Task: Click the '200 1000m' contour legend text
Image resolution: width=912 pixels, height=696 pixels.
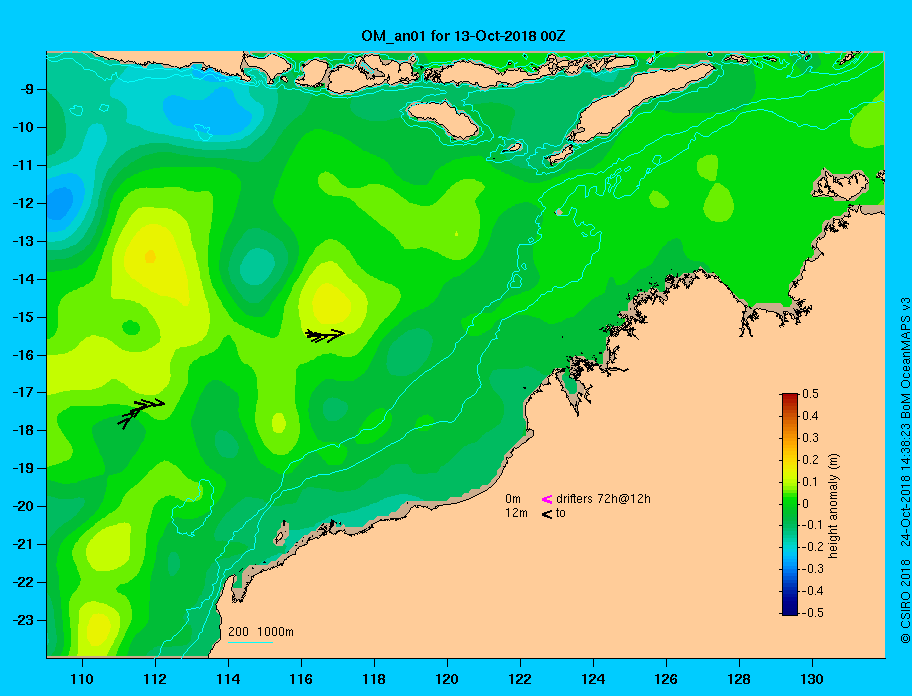Action: tap(261, 632)
